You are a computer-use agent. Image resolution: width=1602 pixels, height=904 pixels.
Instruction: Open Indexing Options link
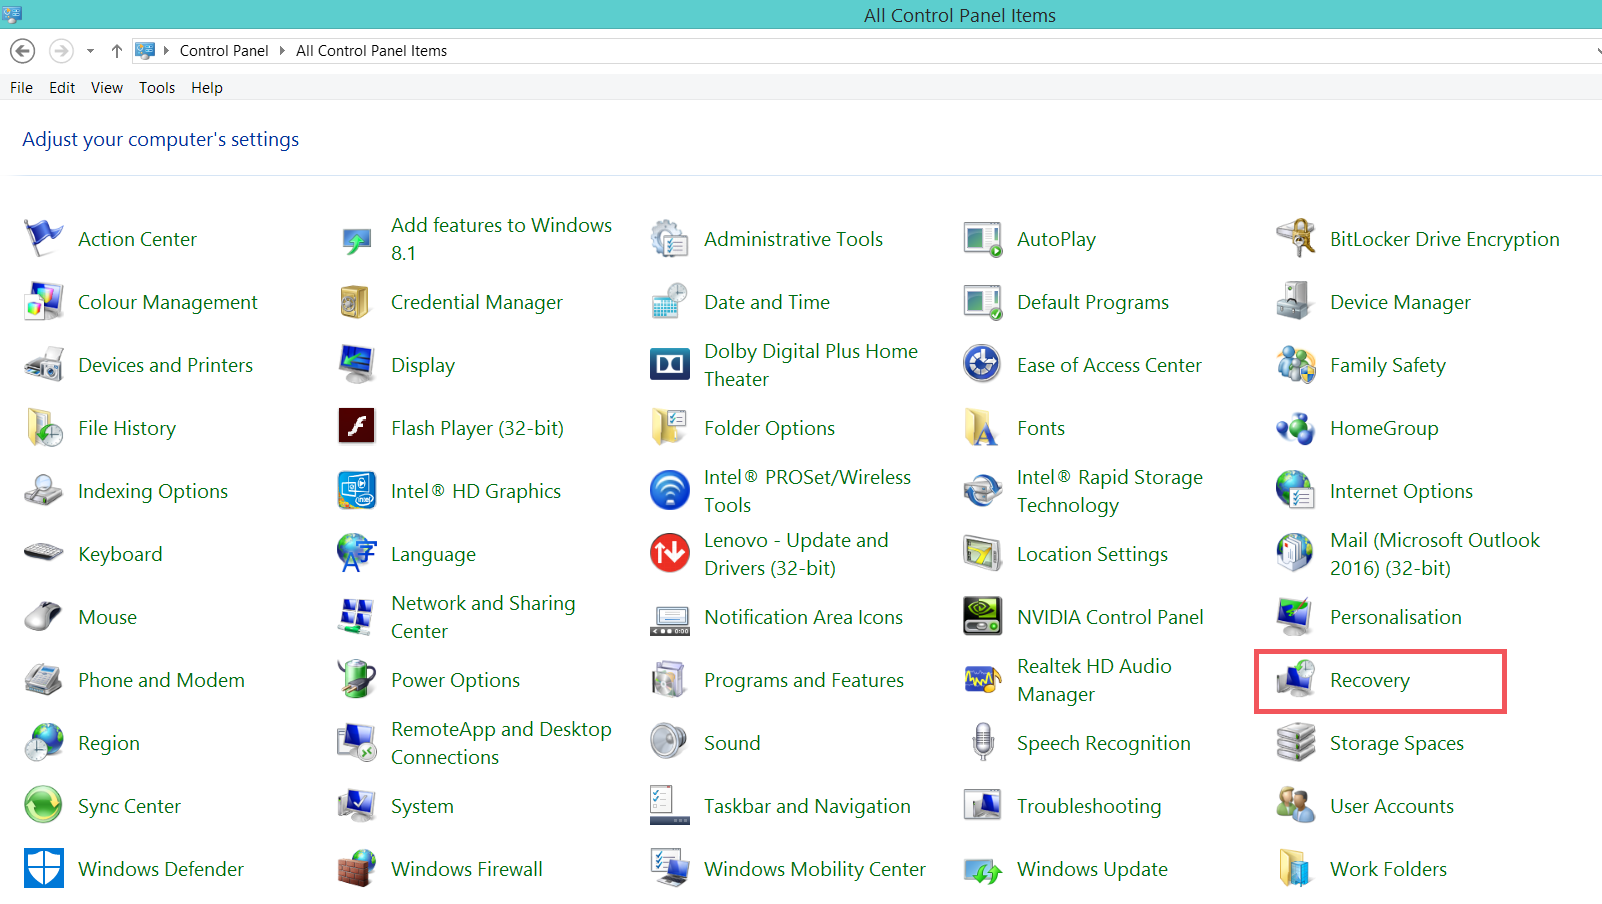153,491
